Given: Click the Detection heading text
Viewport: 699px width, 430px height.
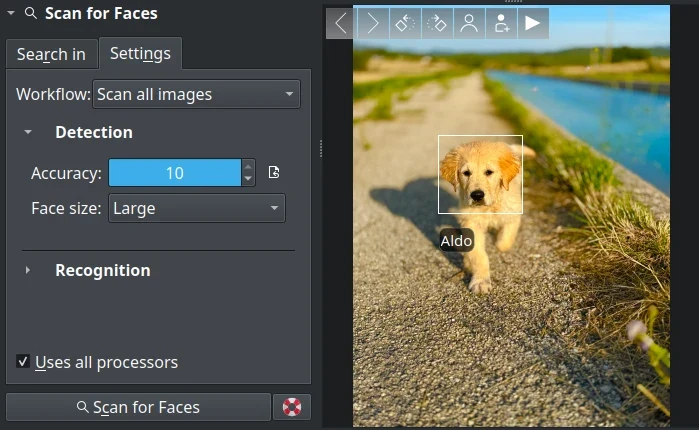Looking at the screenshot, I should [x=94, y=132].
